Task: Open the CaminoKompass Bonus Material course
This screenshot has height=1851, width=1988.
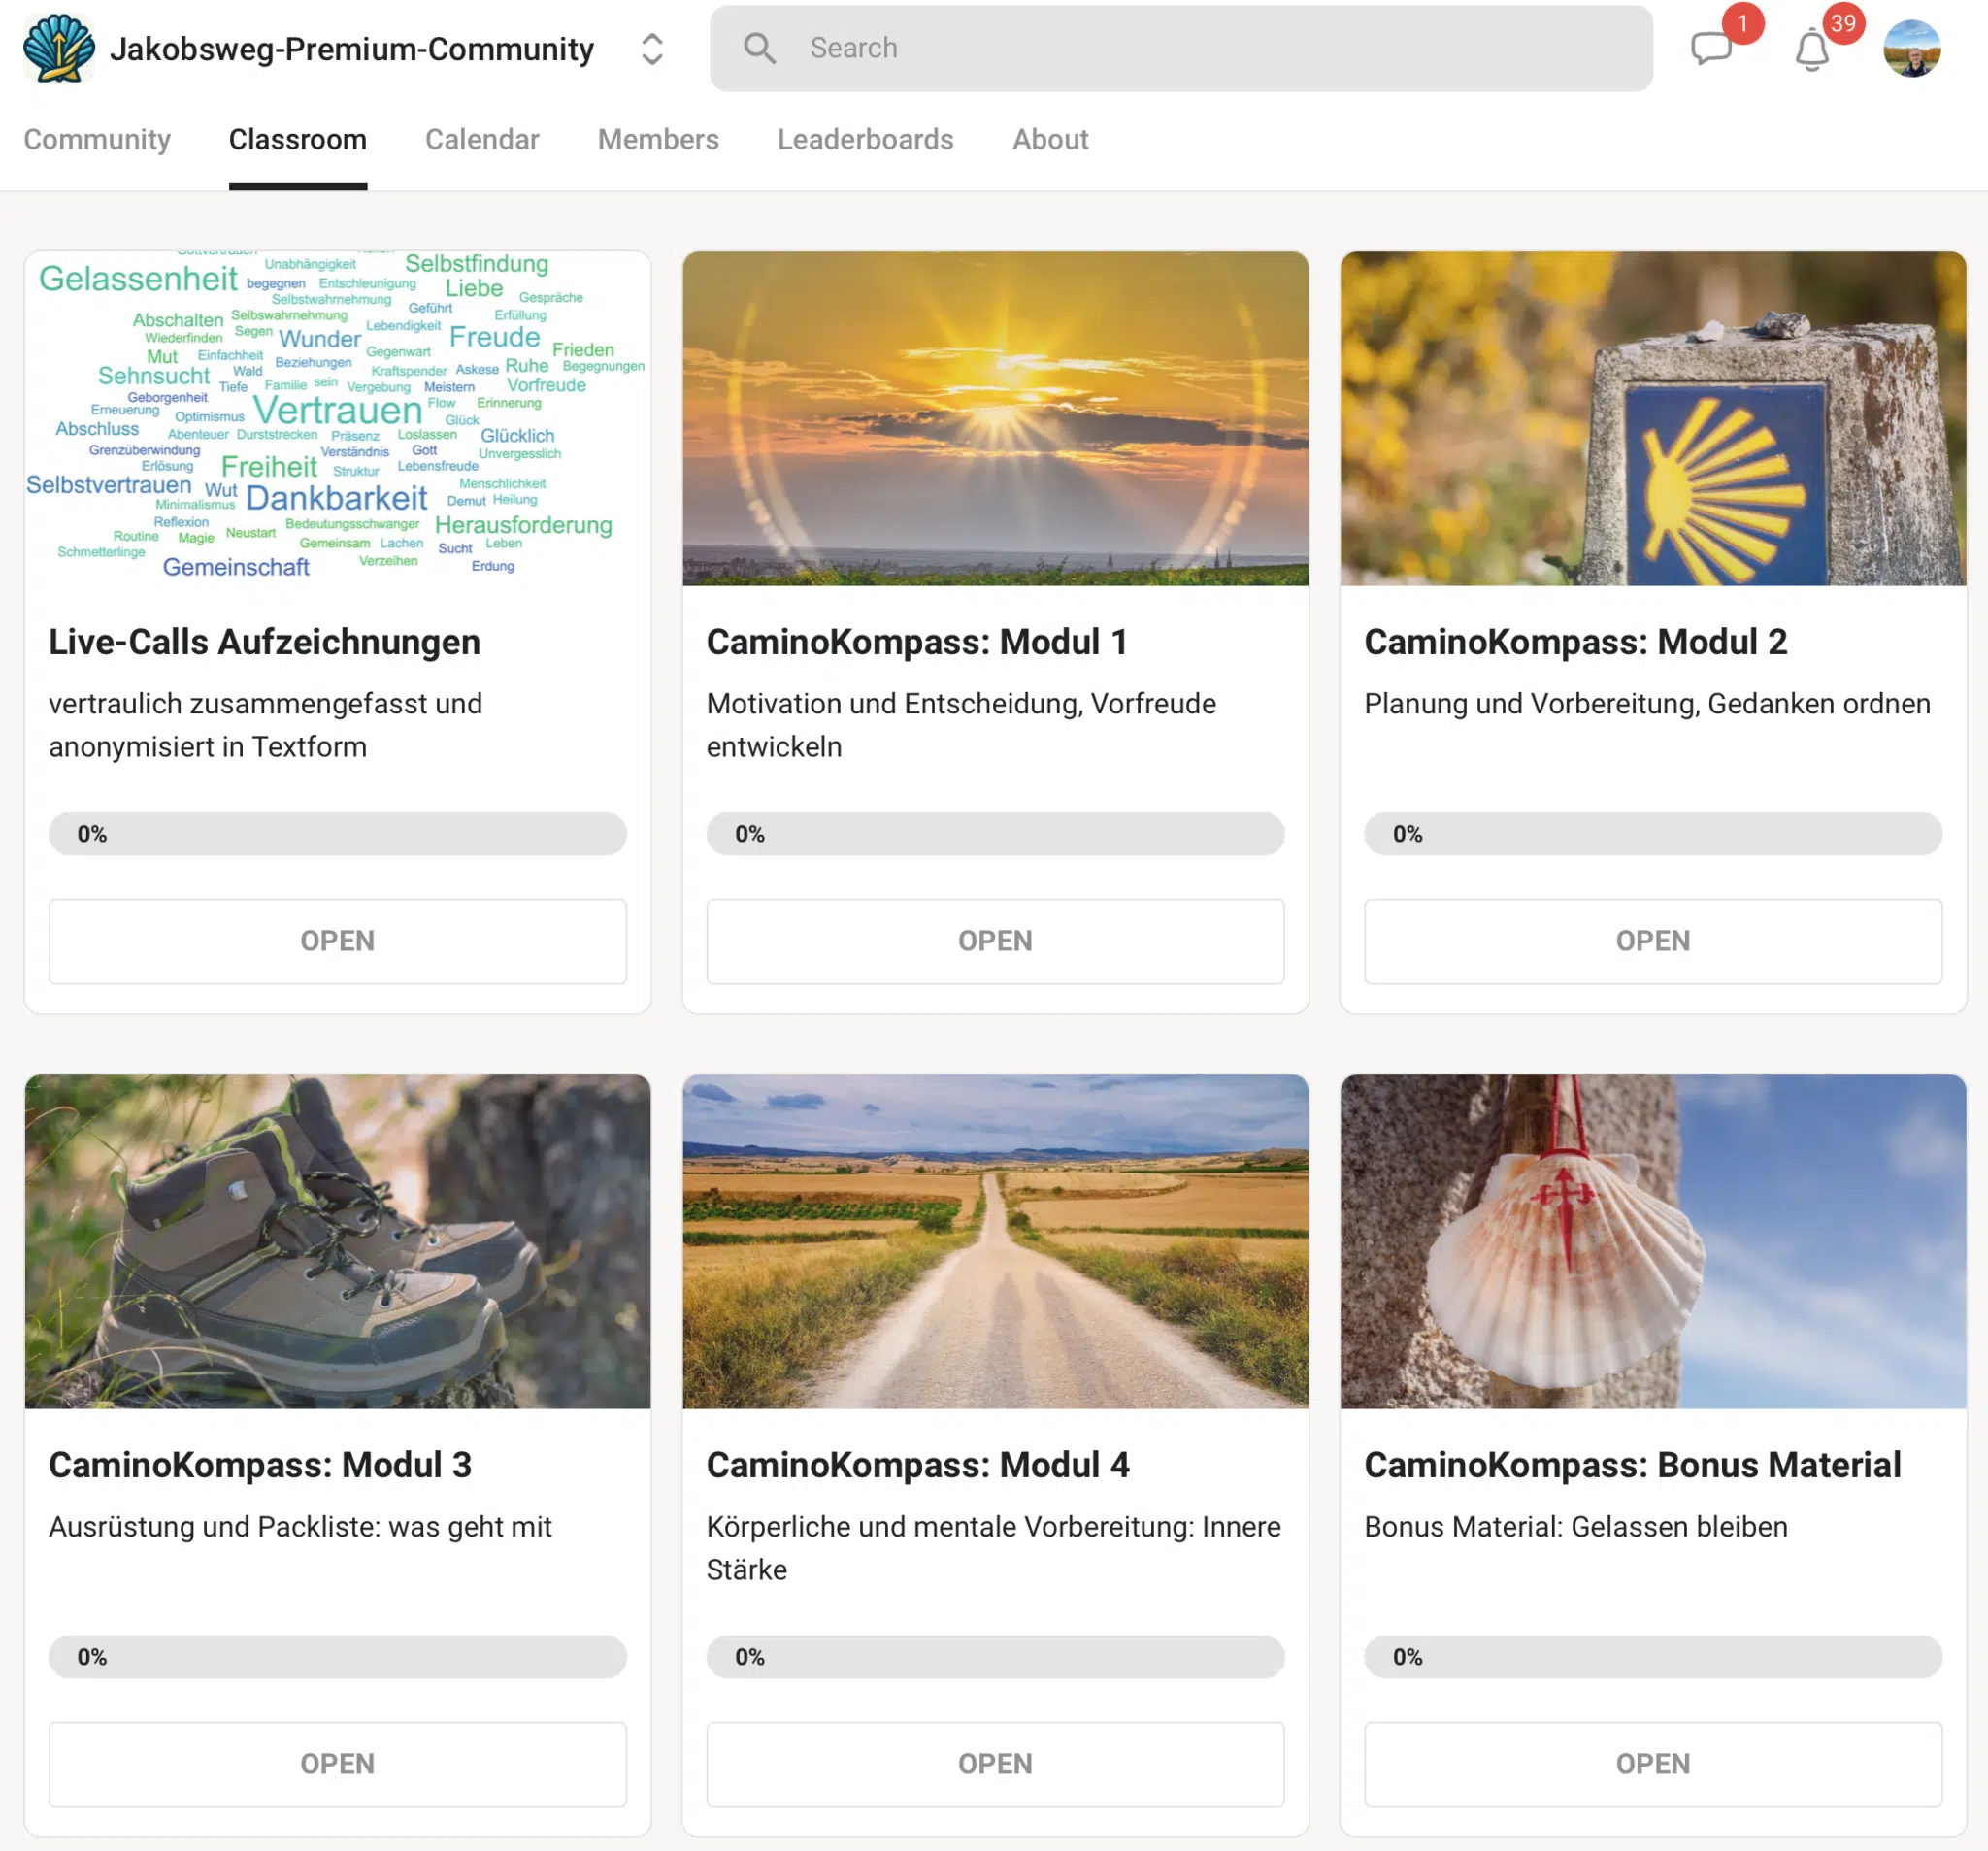Action: [x=1652, y=1763]
